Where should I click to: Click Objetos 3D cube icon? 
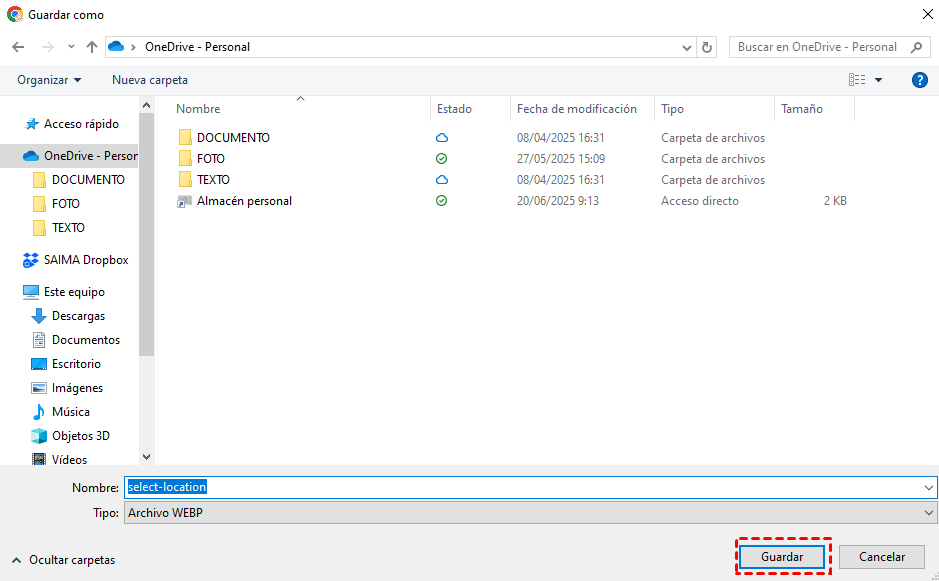39,435
